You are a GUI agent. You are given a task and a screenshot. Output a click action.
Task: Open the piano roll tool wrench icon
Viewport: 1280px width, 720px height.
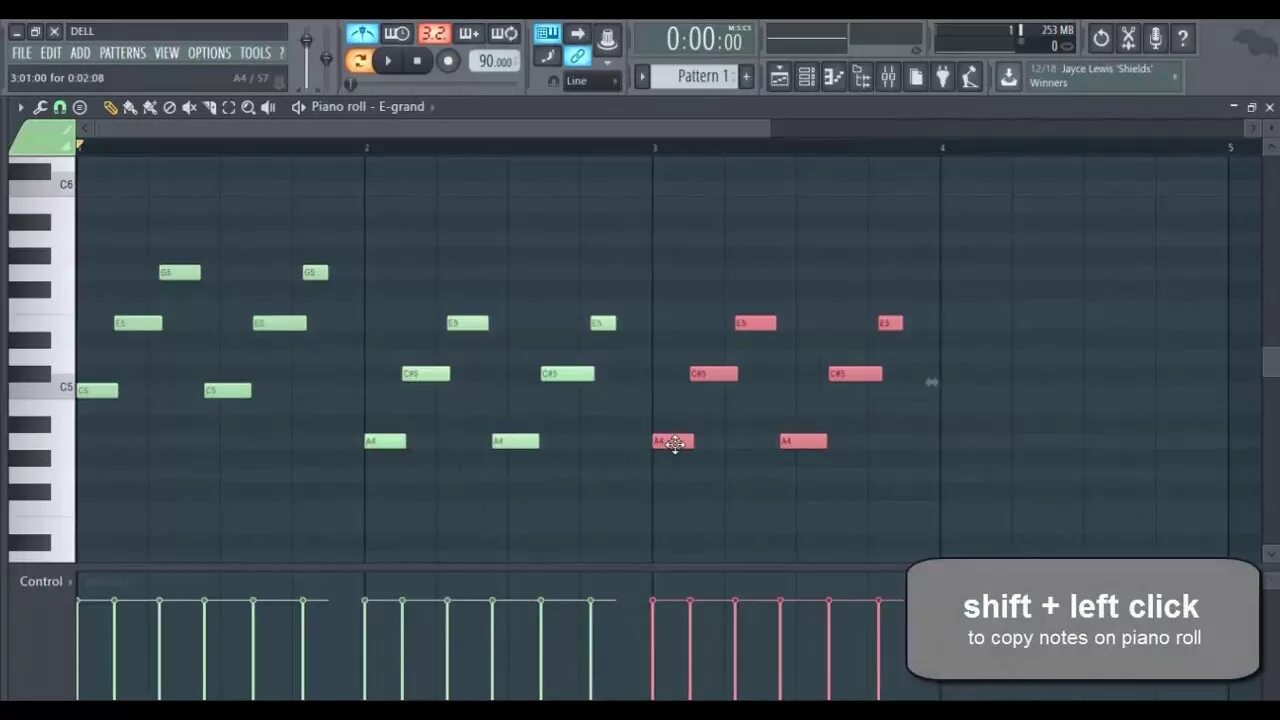coord(41,107)
